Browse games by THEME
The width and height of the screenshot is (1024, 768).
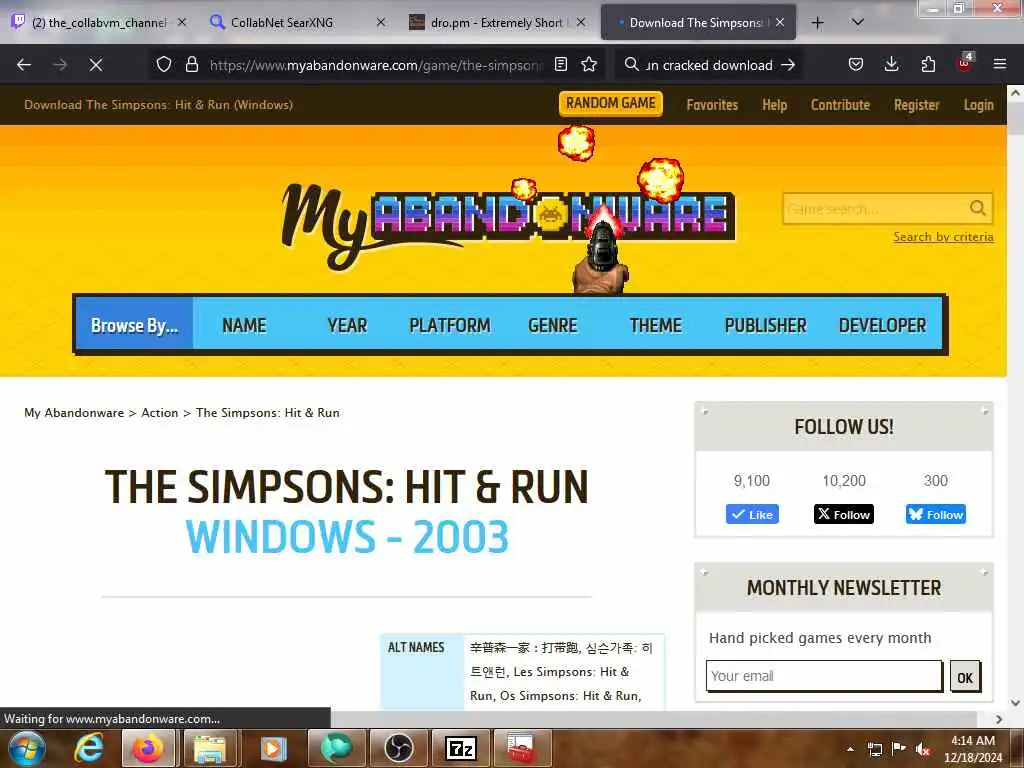click(x=655, y=325)
